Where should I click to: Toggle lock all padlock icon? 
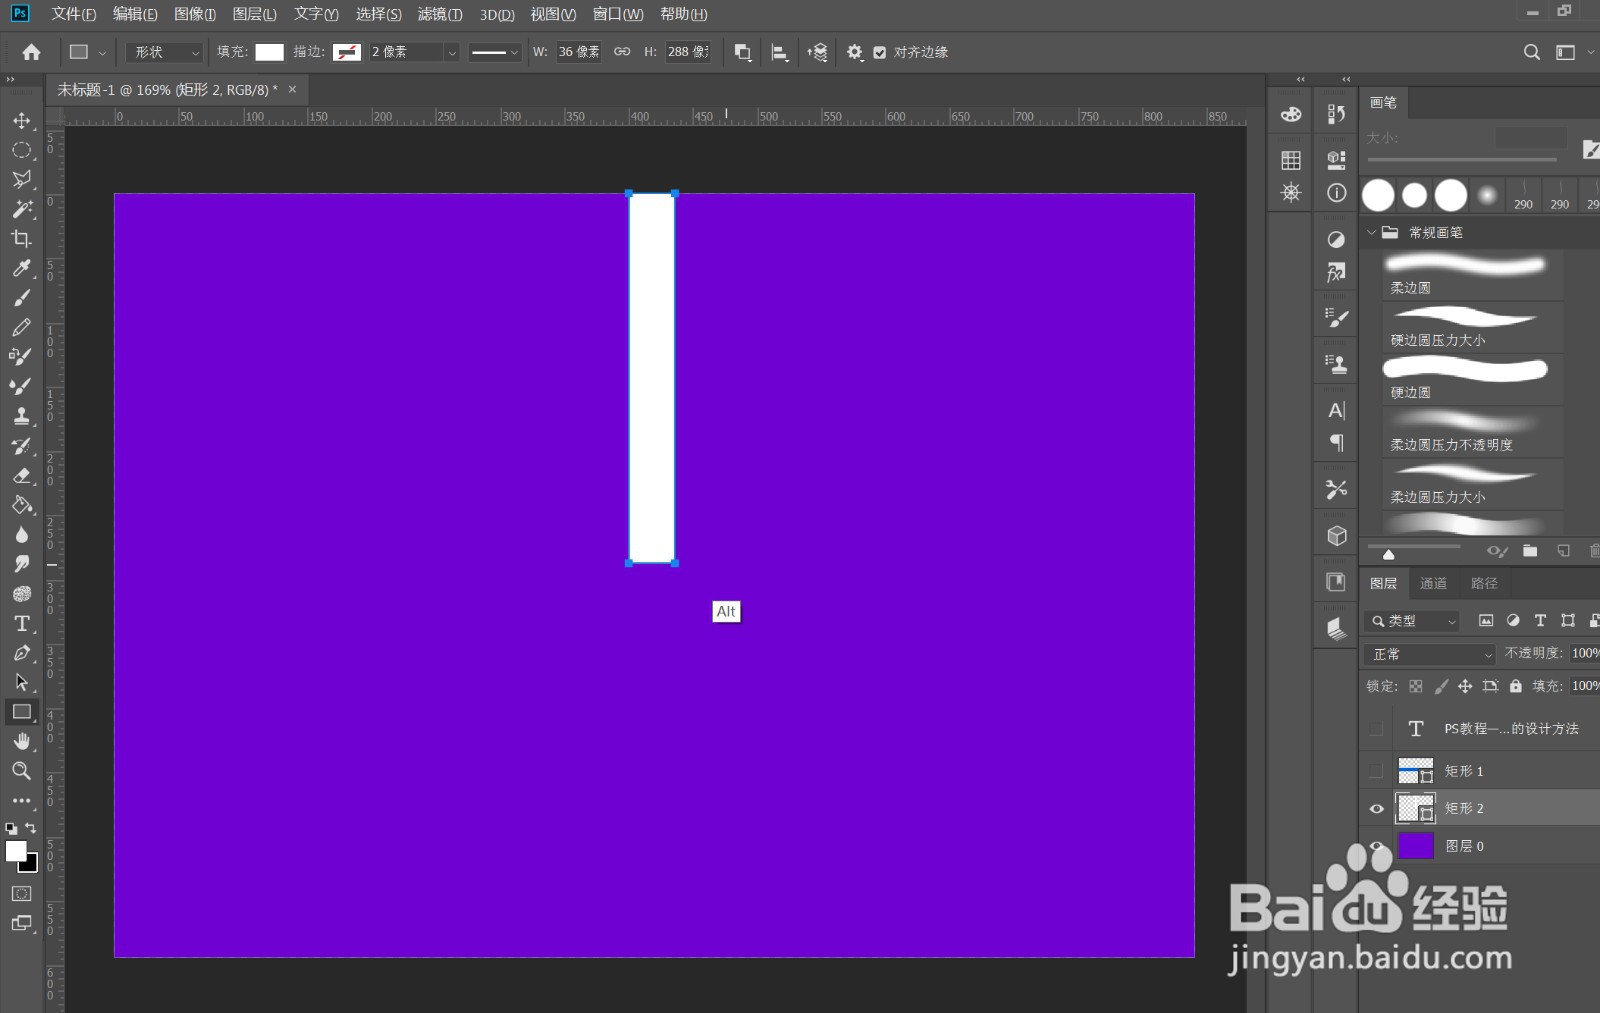1516,686
